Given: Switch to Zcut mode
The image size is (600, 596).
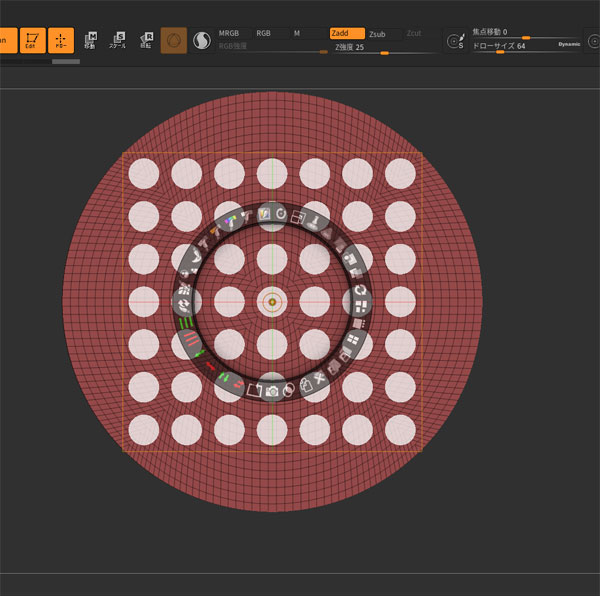Looking at the screenshot, I should pos(414,34).
